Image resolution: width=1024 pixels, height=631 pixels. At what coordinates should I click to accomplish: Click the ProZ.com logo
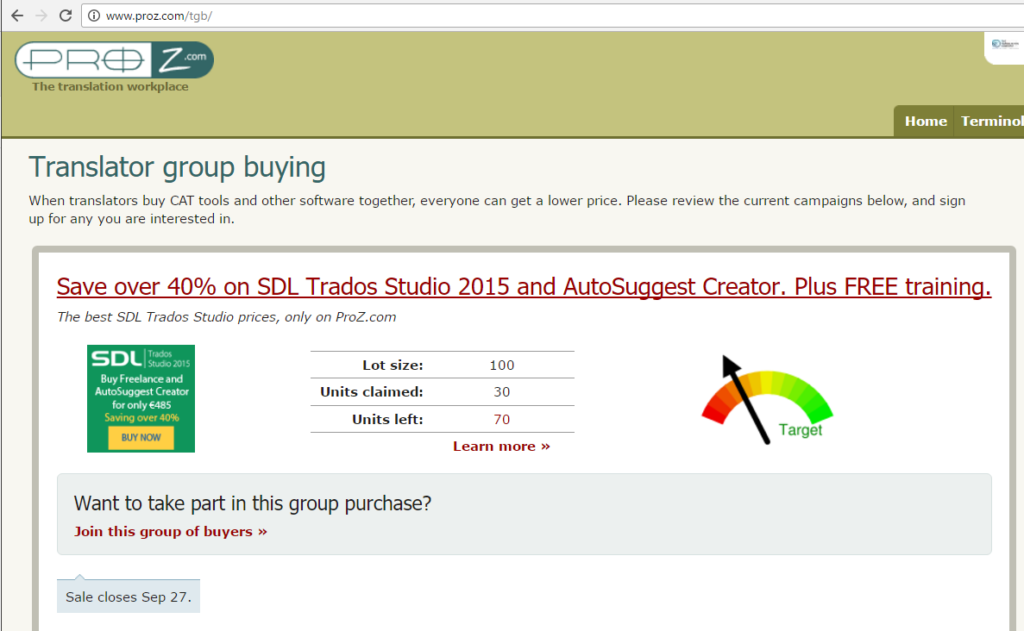point(114,60)
